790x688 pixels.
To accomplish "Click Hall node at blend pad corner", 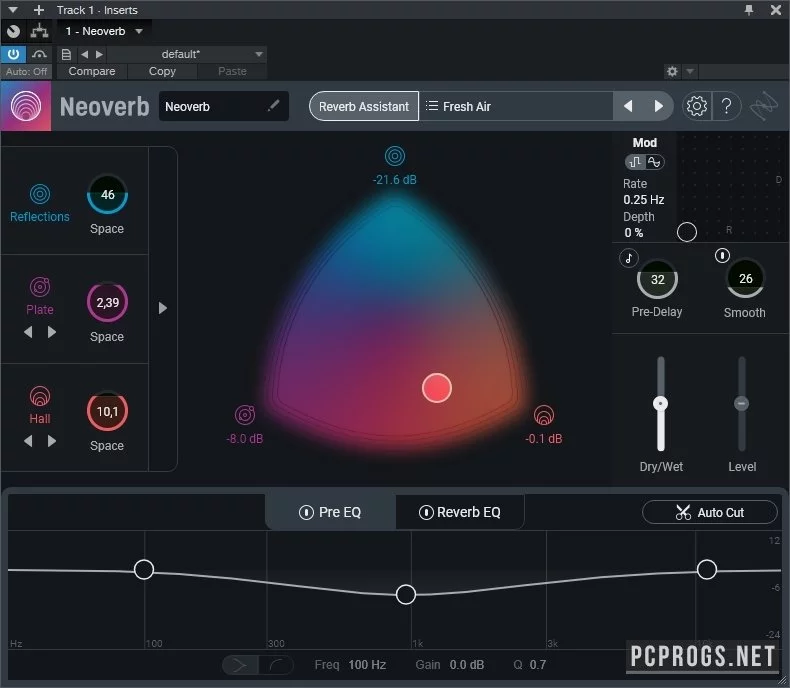I will [x=544, y=415].
